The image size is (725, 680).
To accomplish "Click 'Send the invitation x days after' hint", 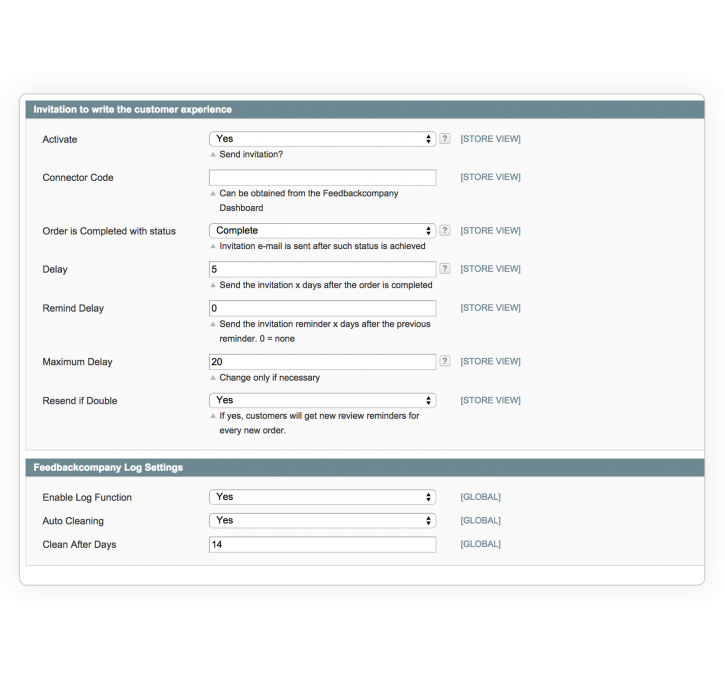I will (326, 285).
